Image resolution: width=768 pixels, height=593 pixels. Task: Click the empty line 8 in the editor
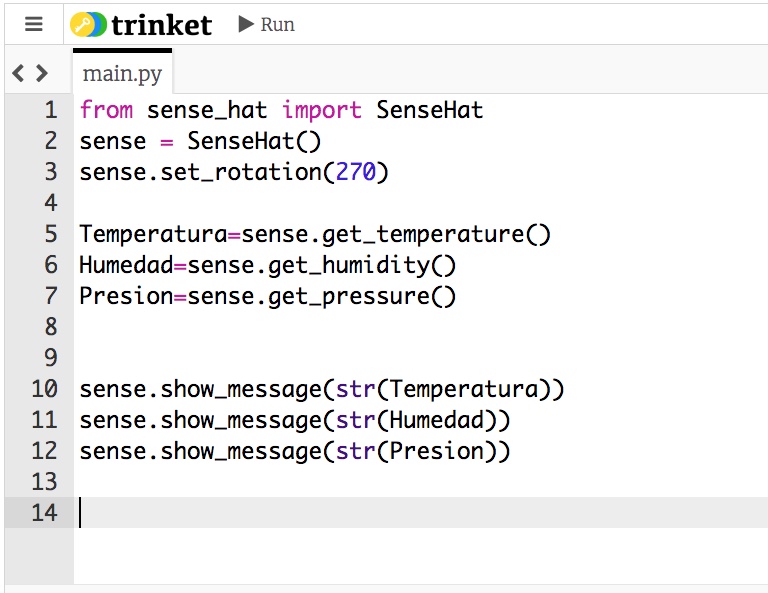300,327
